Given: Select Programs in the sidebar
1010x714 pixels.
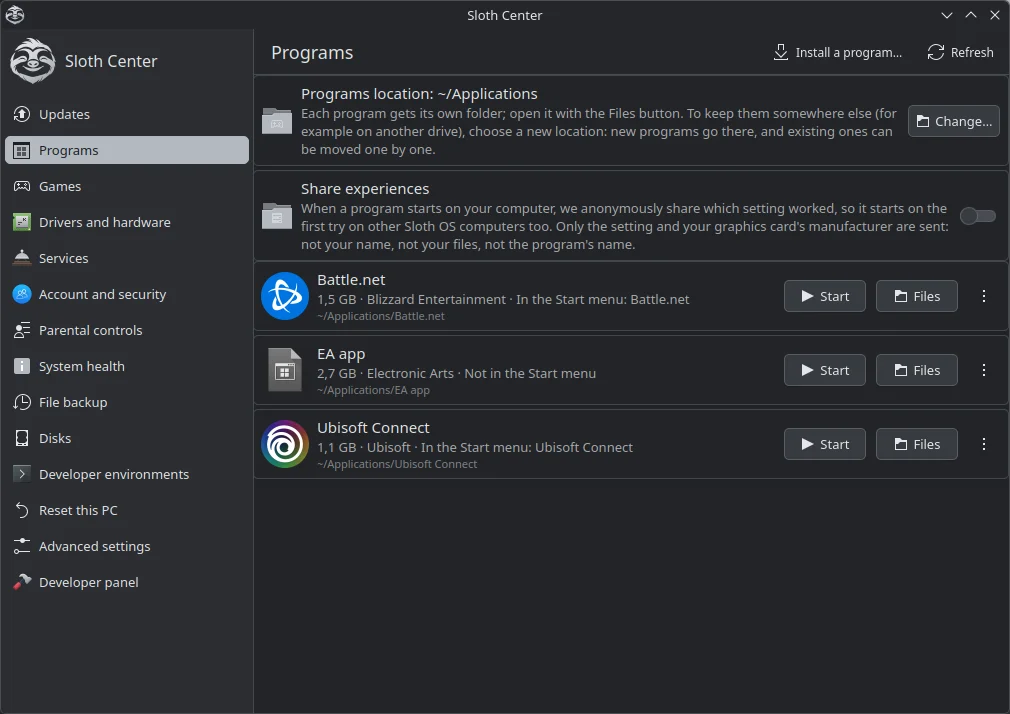Looking at the screenshot, I should click(127, 150).
